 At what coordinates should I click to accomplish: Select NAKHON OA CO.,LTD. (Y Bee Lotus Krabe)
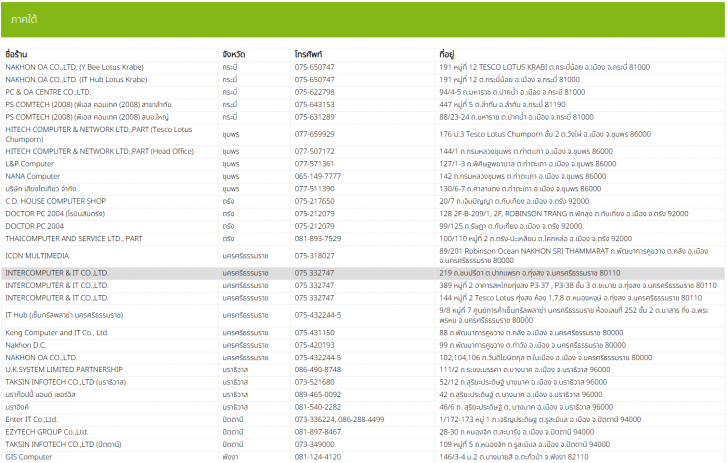click(74, 67)
